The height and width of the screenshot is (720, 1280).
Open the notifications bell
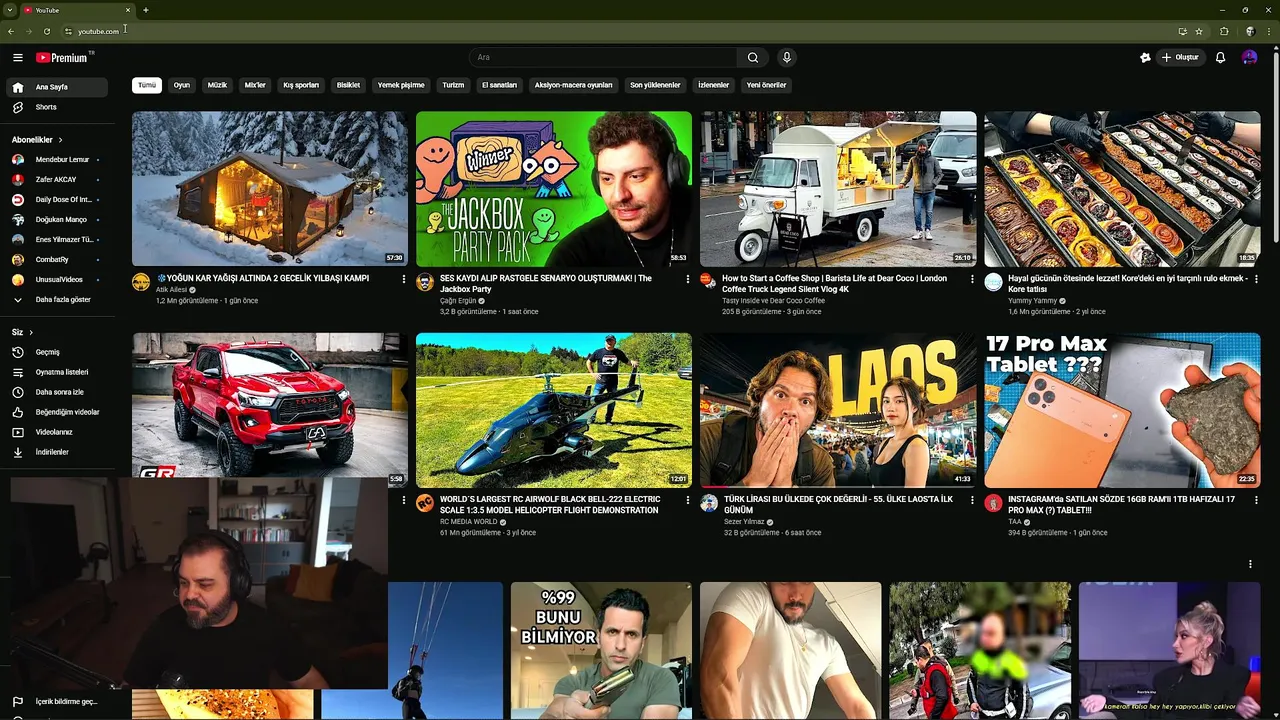(x=1220, y=58)
